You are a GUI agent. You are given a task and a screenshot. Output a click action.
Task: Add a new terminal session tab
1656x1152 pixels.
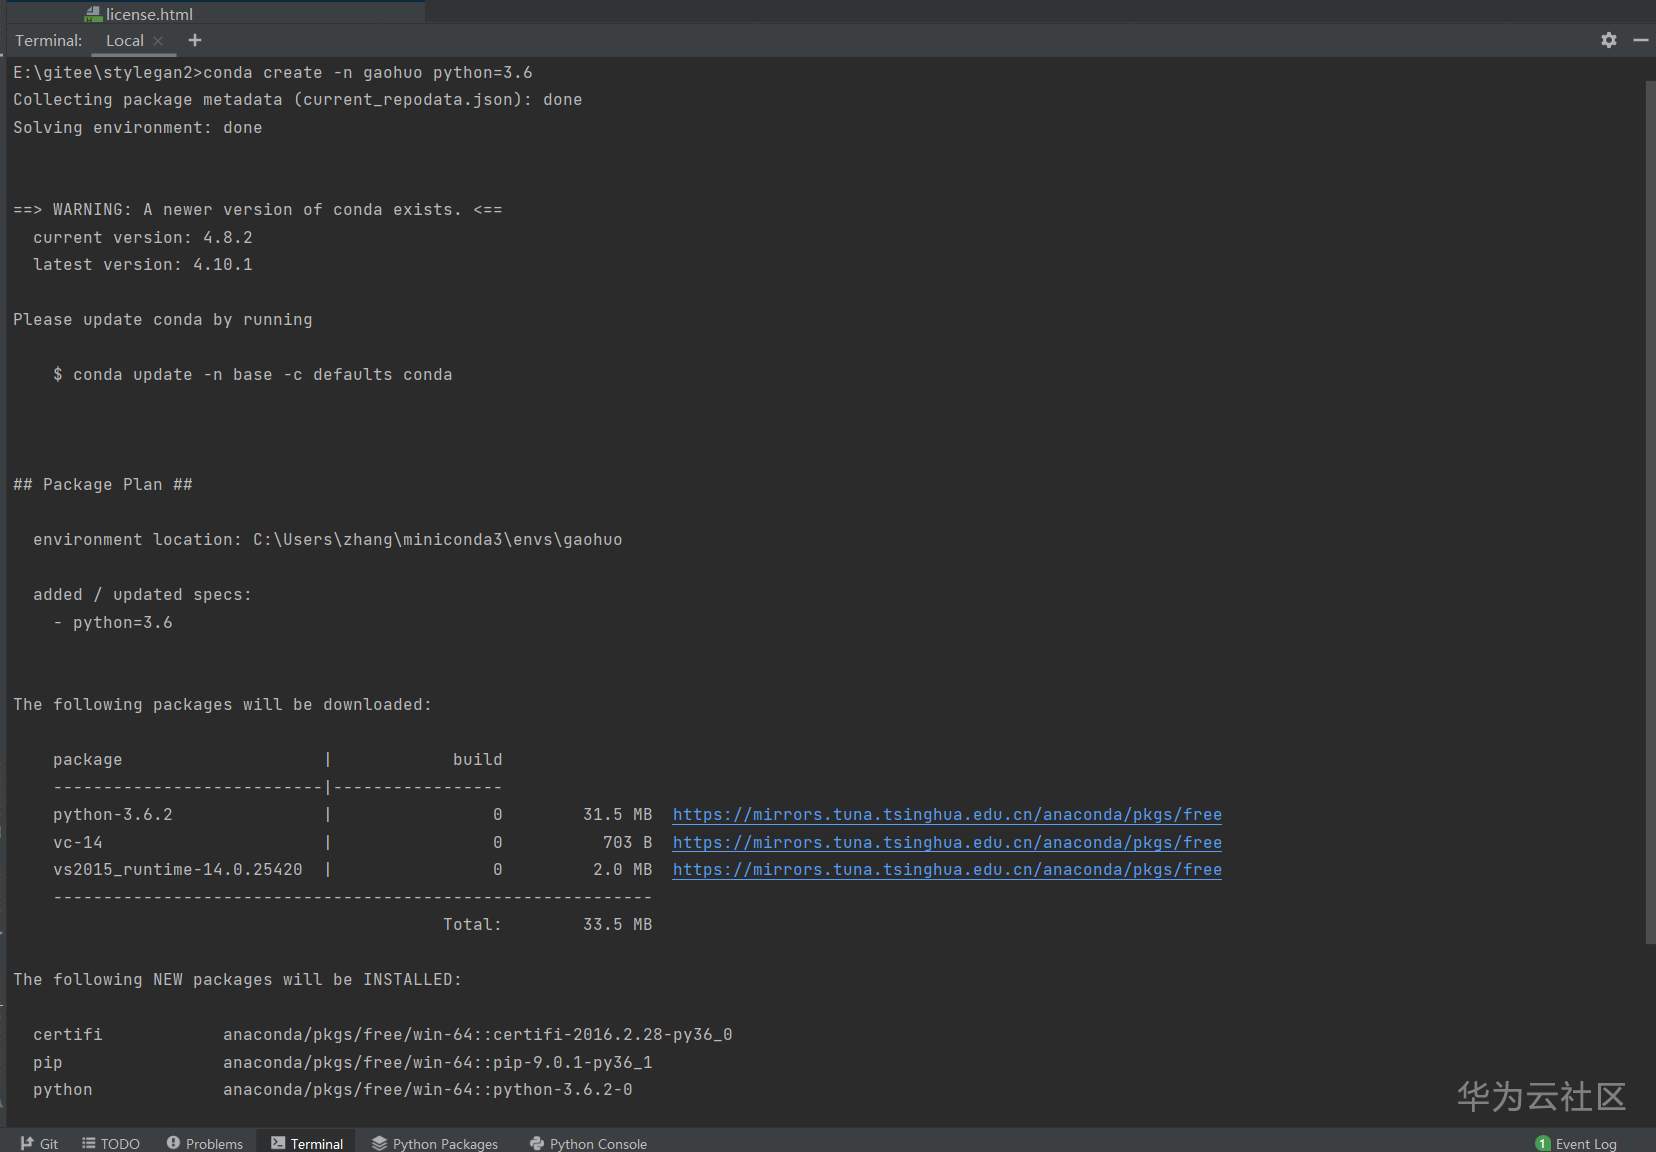coord(195,40)
